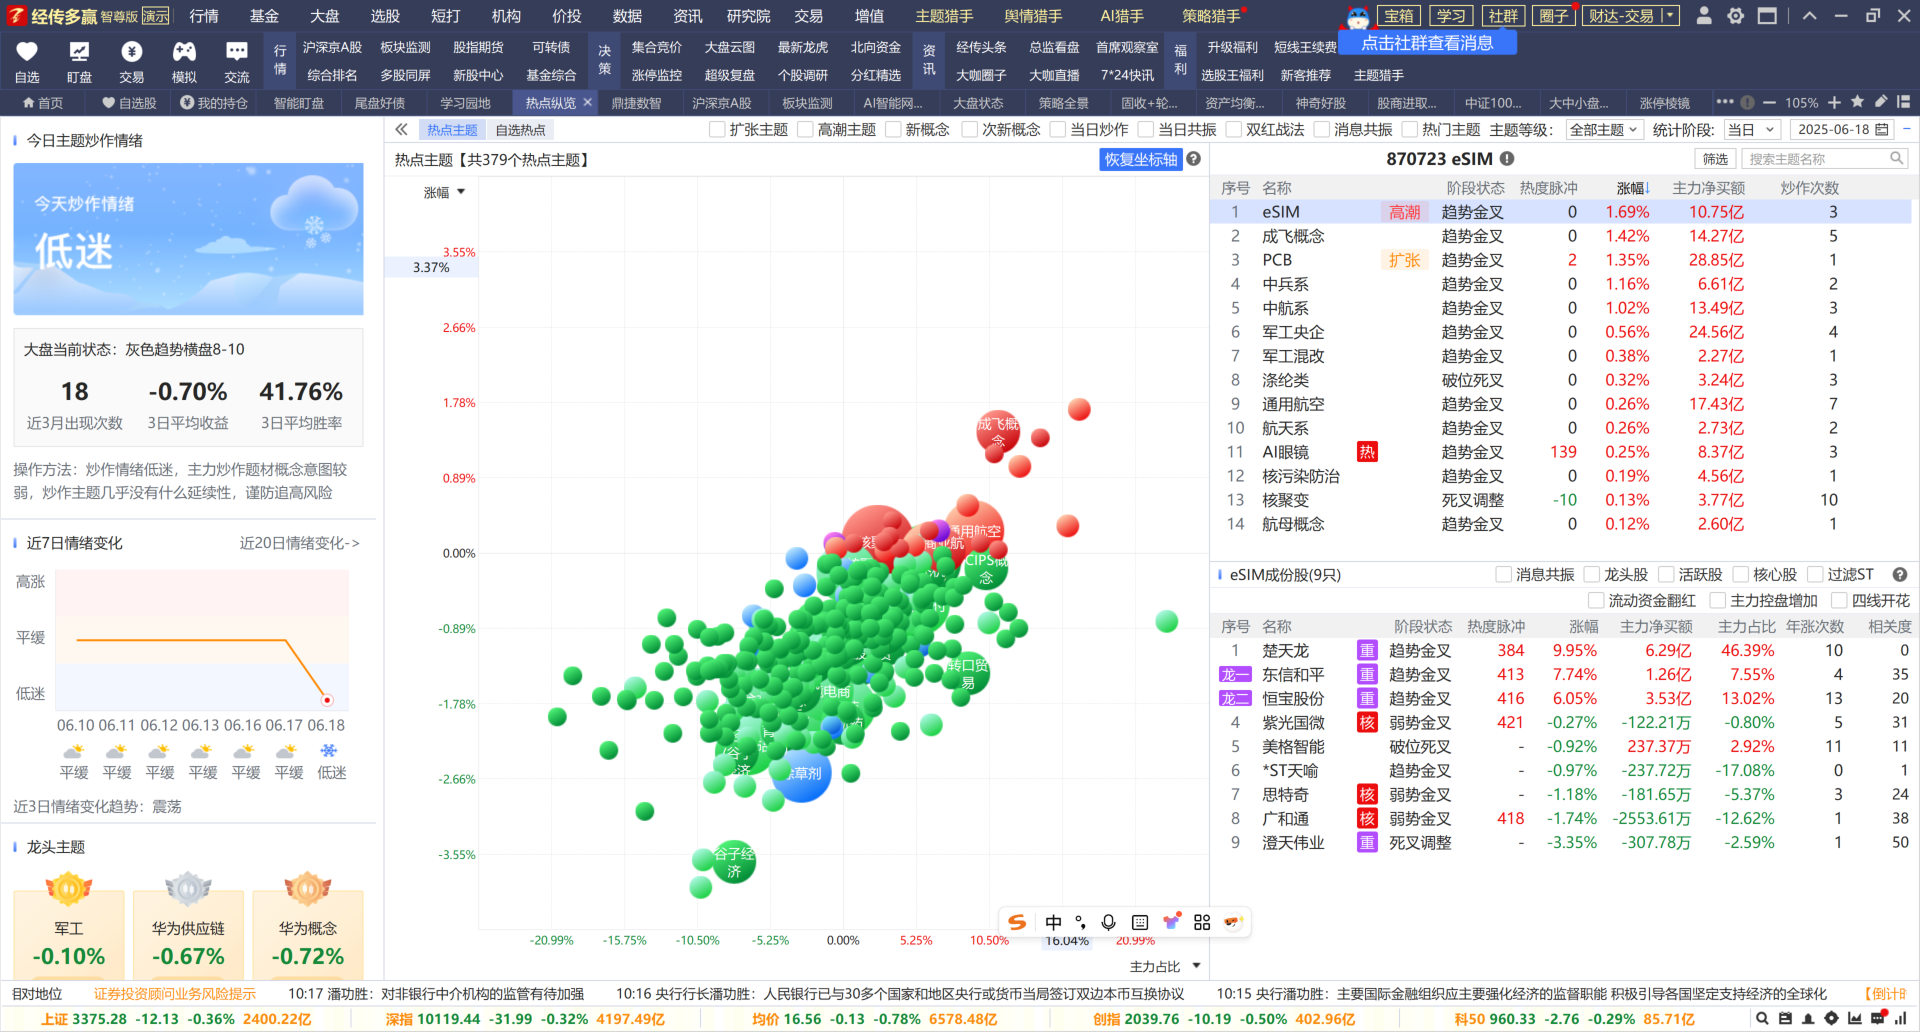Click the search magnifier in status bar

1762,1018
